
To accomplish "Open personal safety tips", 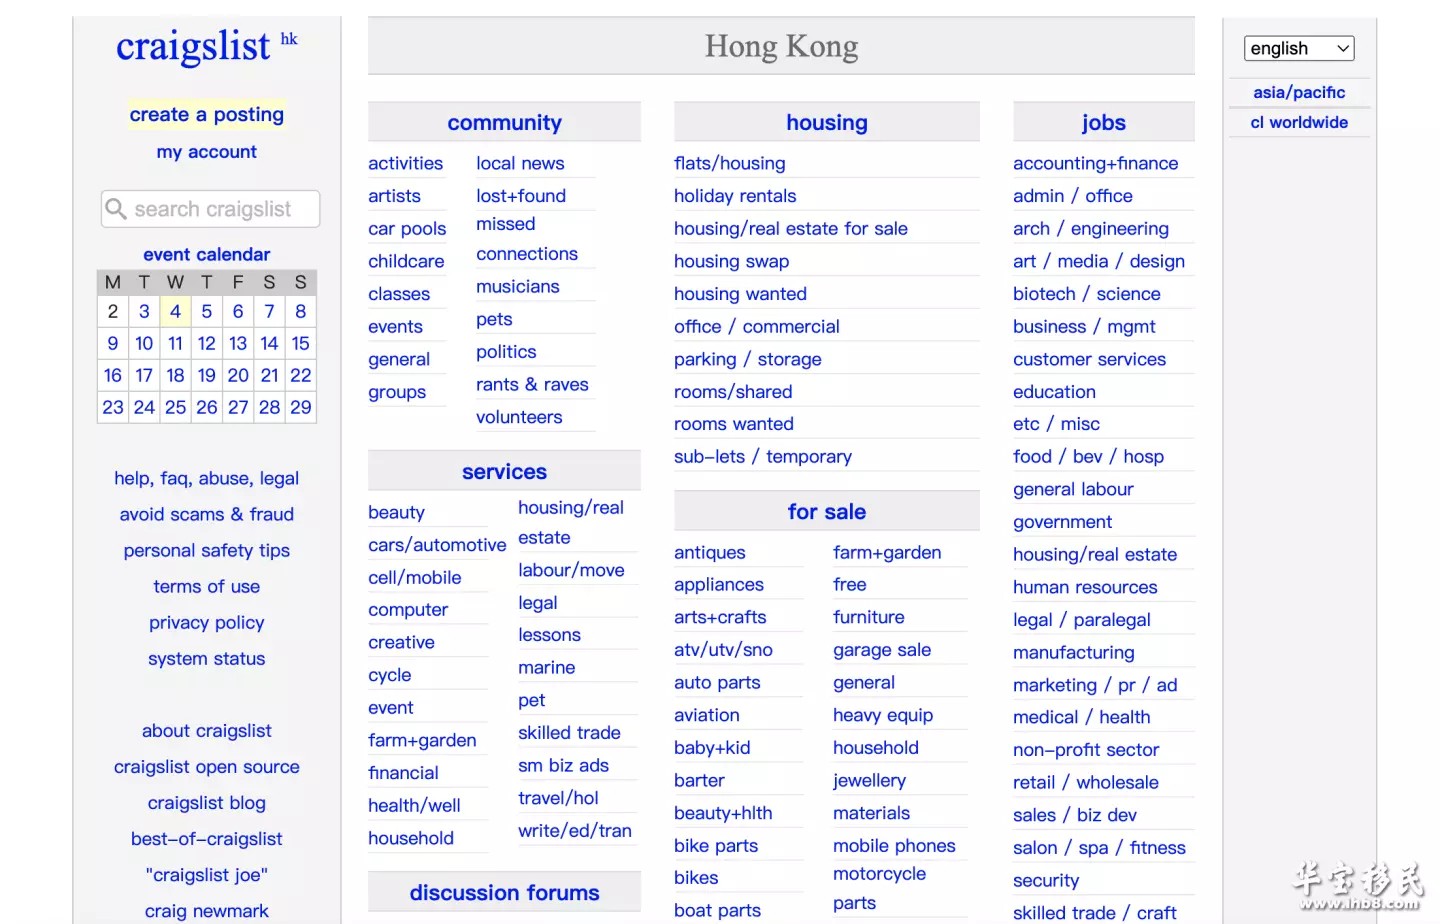I will tap(207, 550).
